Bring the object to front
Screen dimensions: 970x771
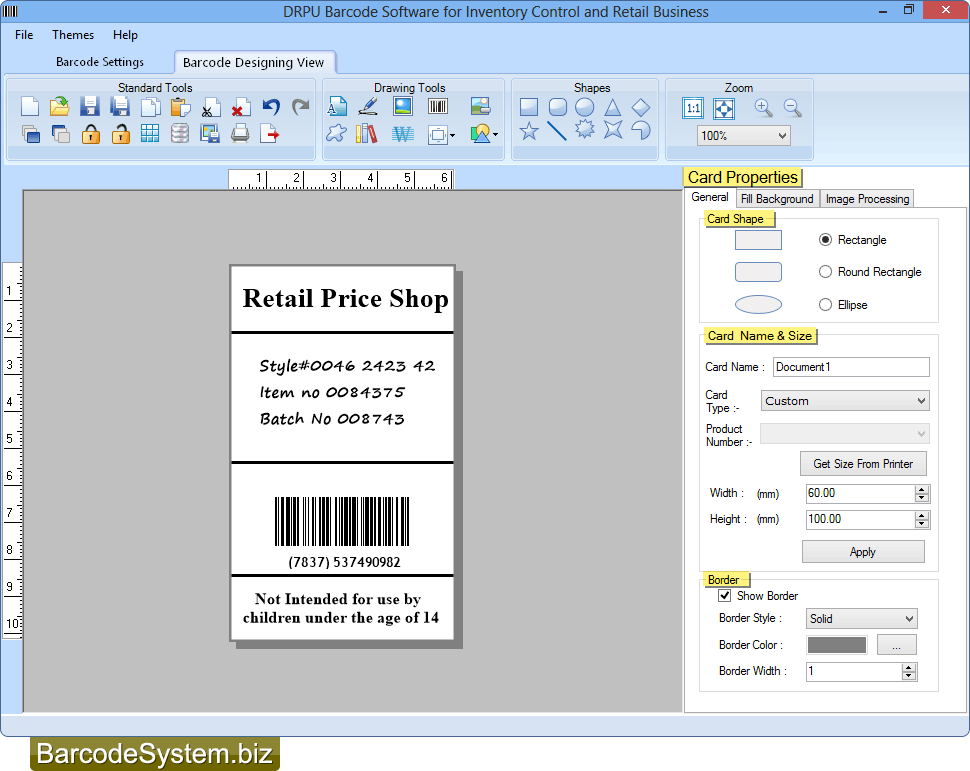(x=30, y=134)
